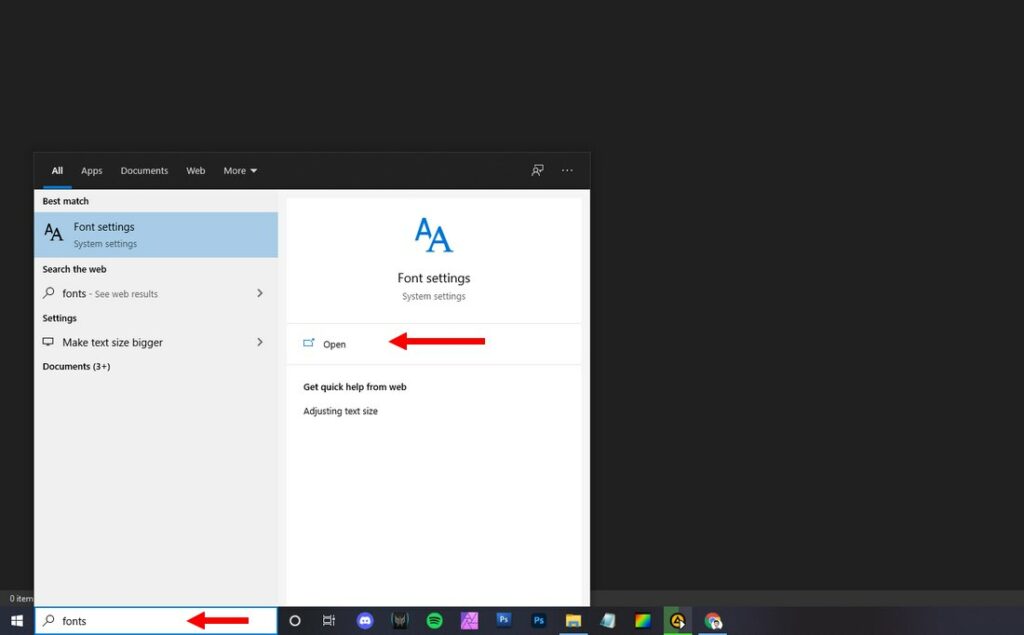
Task: Open the Start menu
Action: (17, 620)
